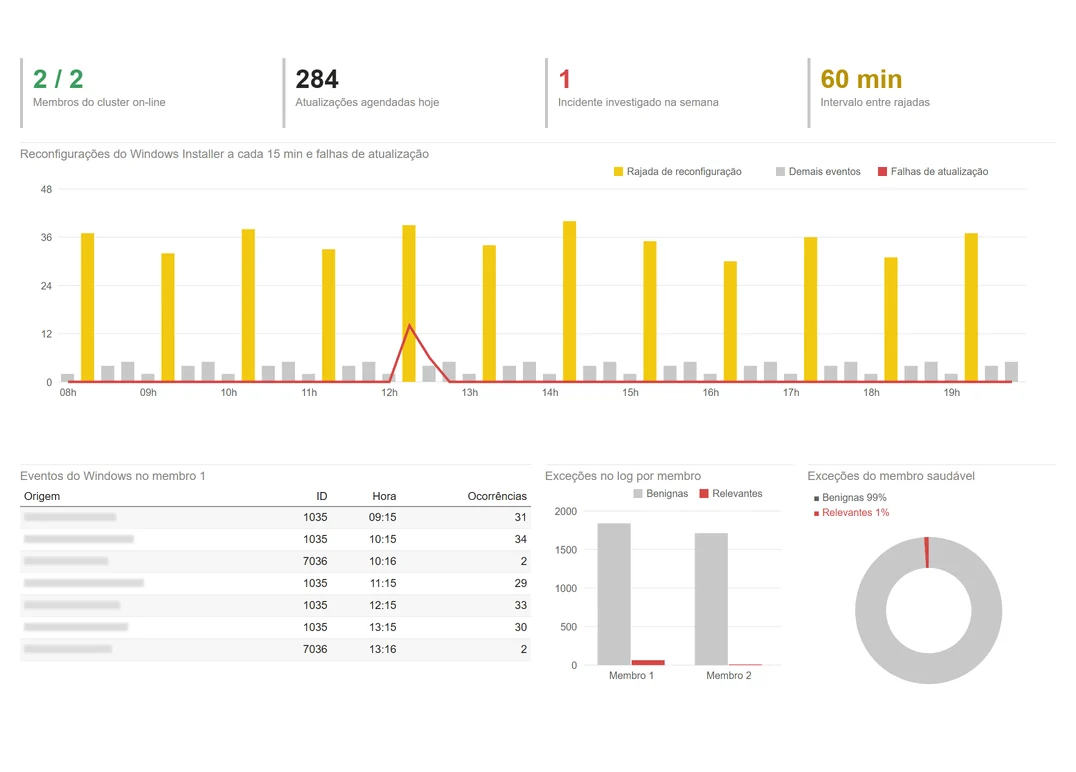
Task: Click the 'Benignas 99%' donut legend
Action: tap(850, 498)
